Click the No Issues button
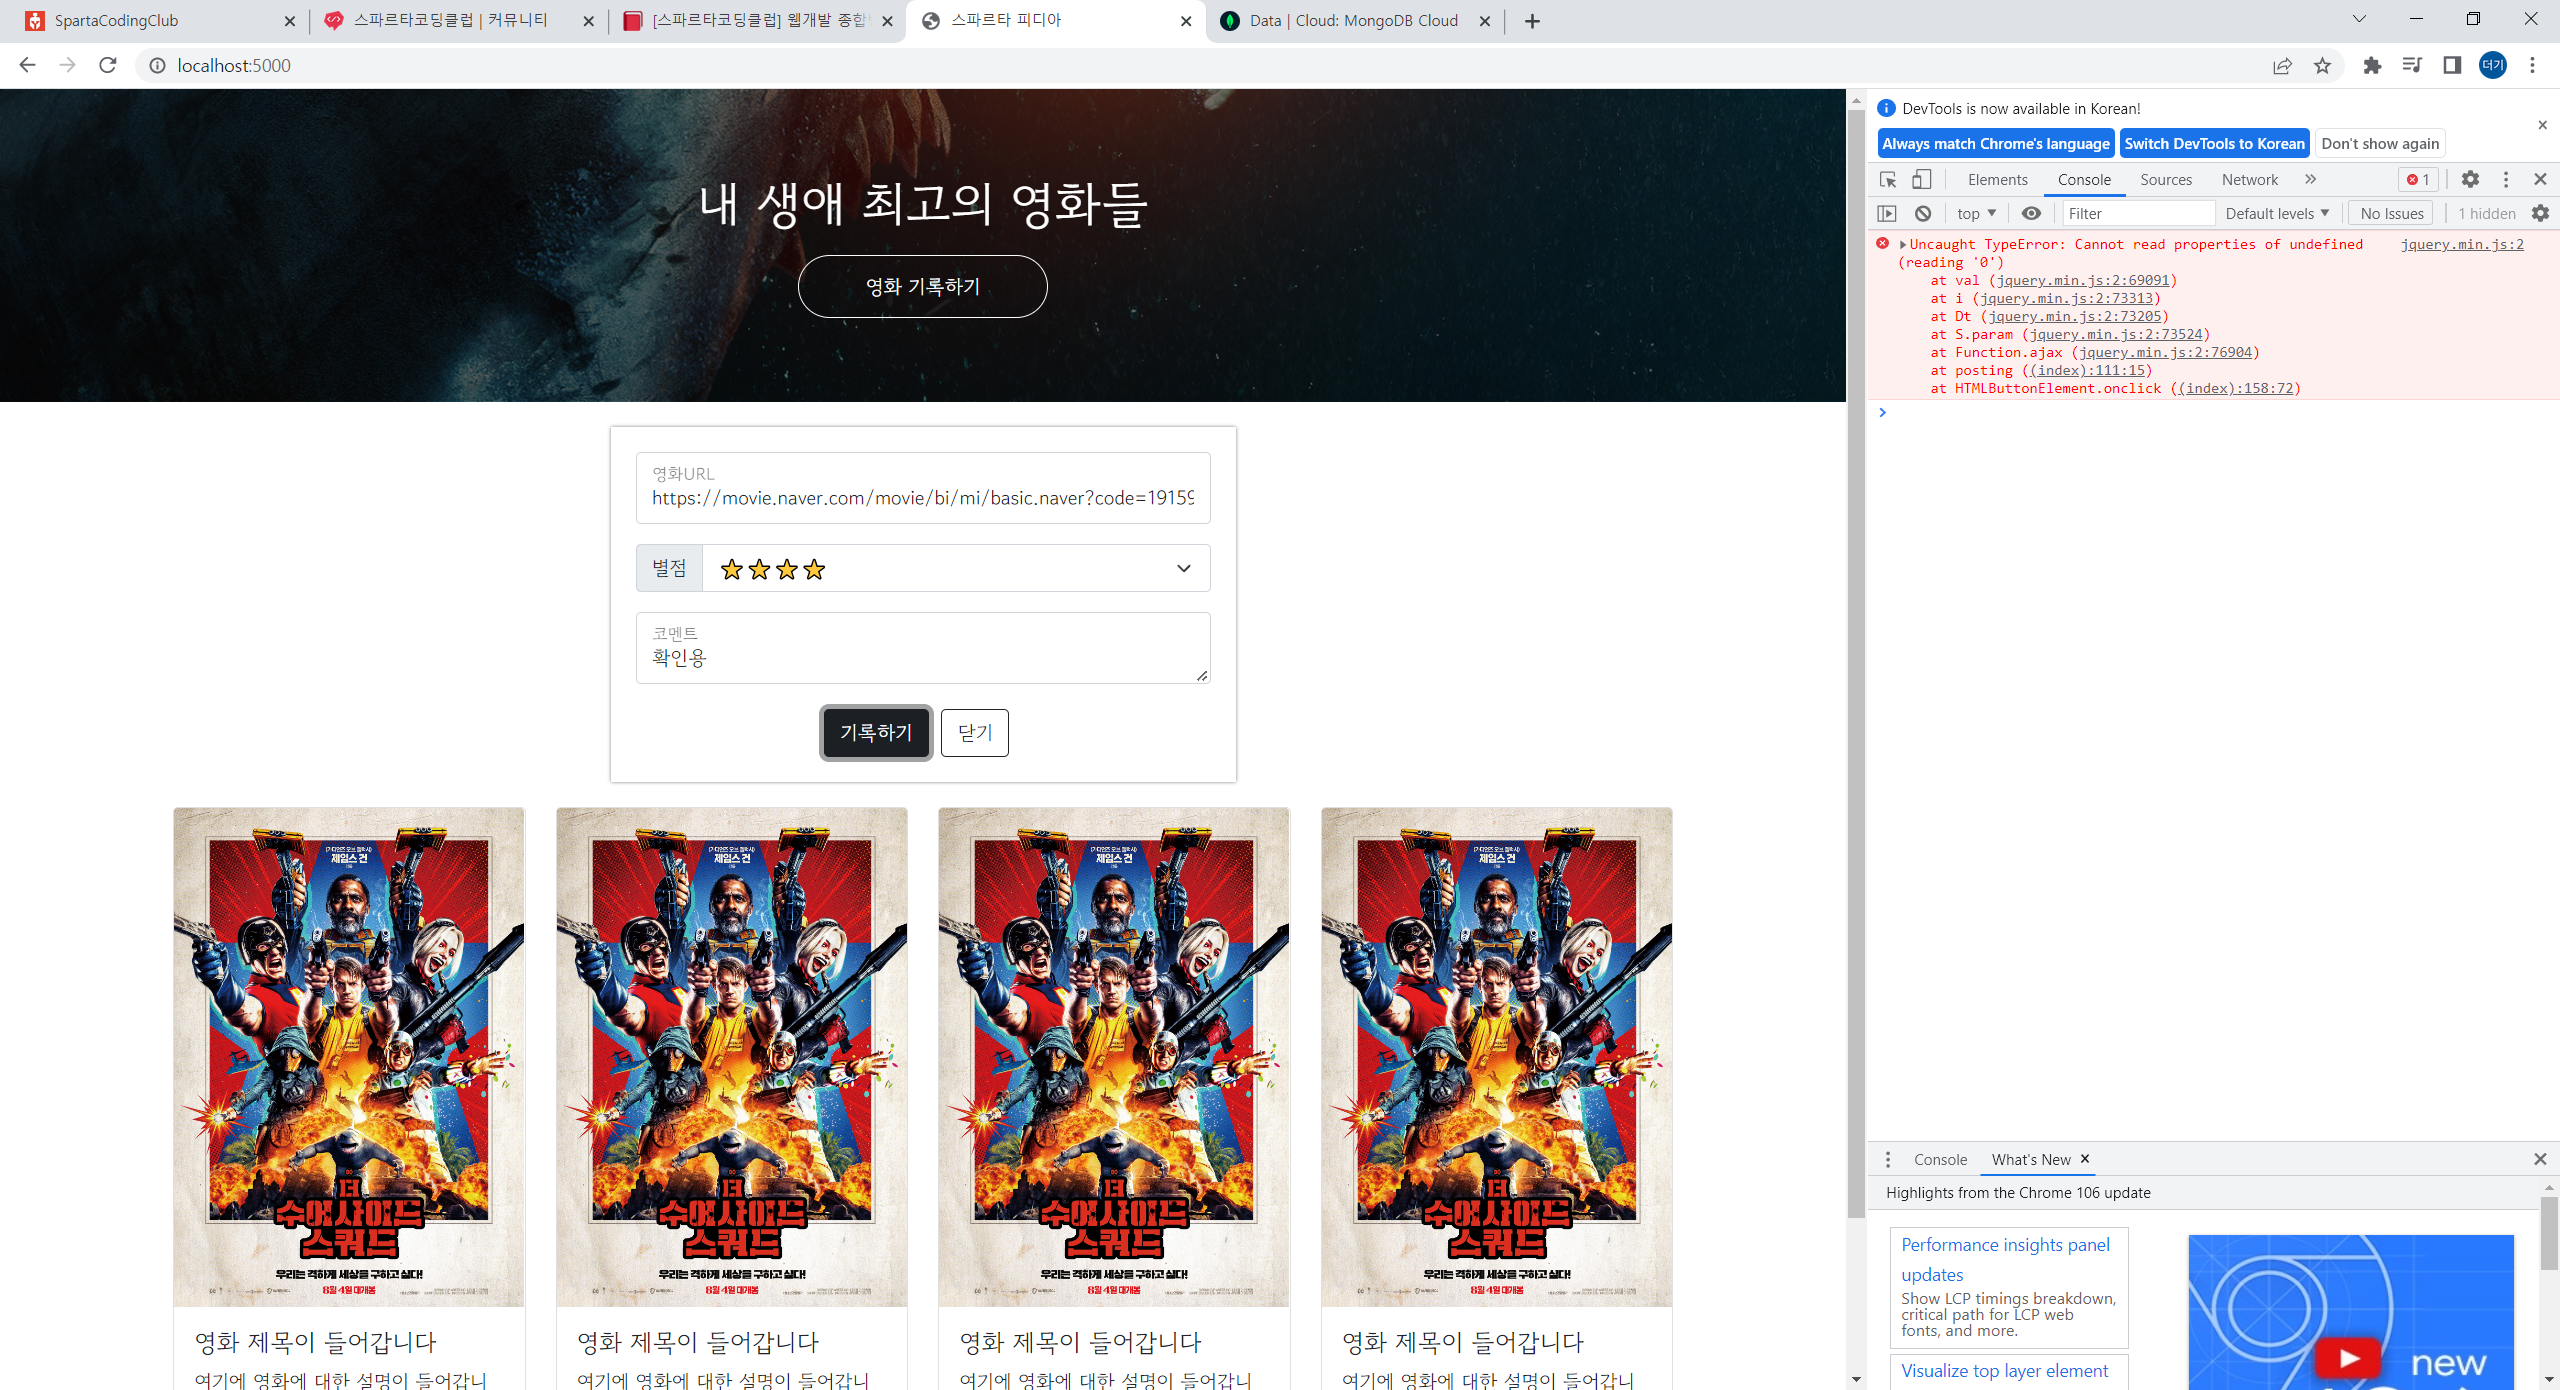The height and width of the screenshot is (1390, 2560). [2391, 213]
